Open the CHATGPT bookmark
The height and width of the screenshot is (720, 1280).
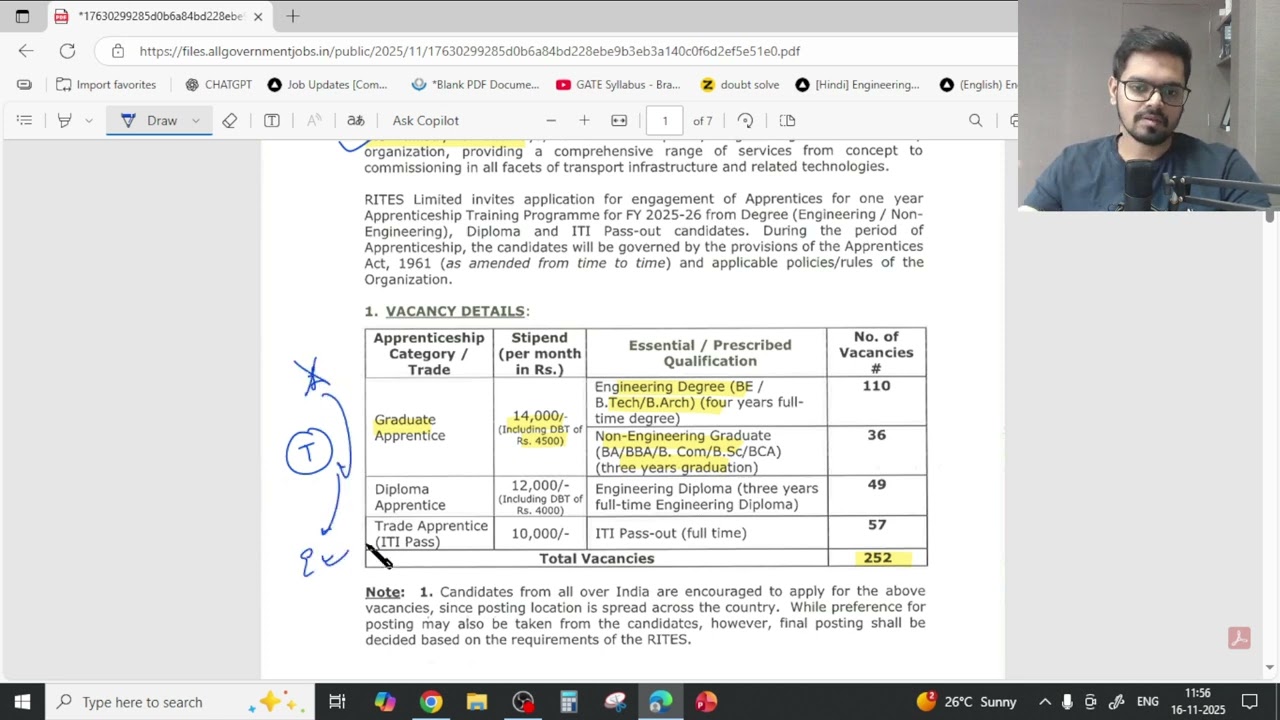tap(219, 85)
